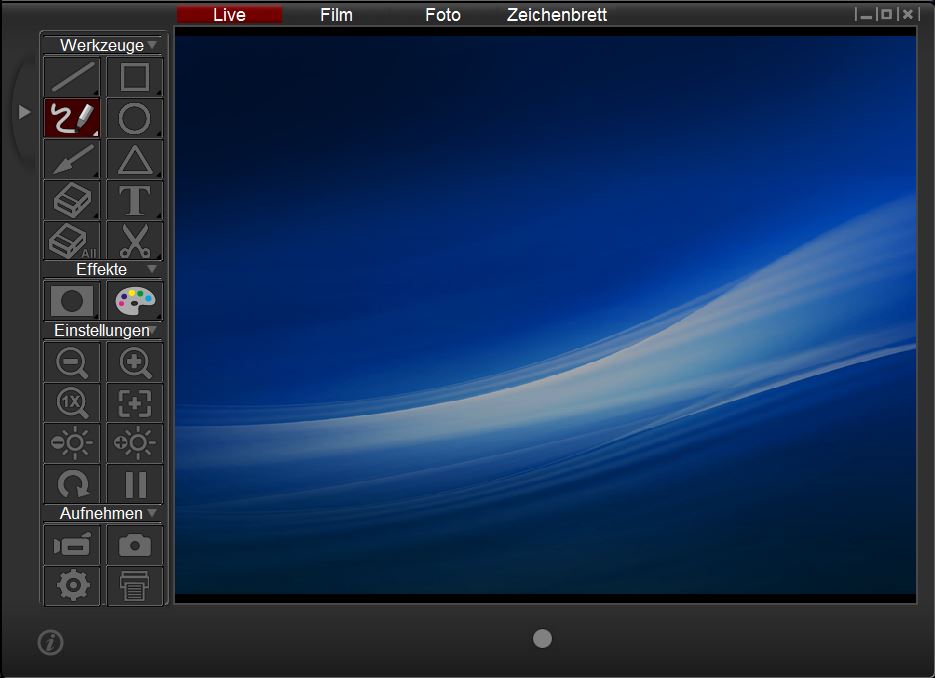Toggle the mask effect icon
This screenshot has width=935, height=678.
(72, 300)
